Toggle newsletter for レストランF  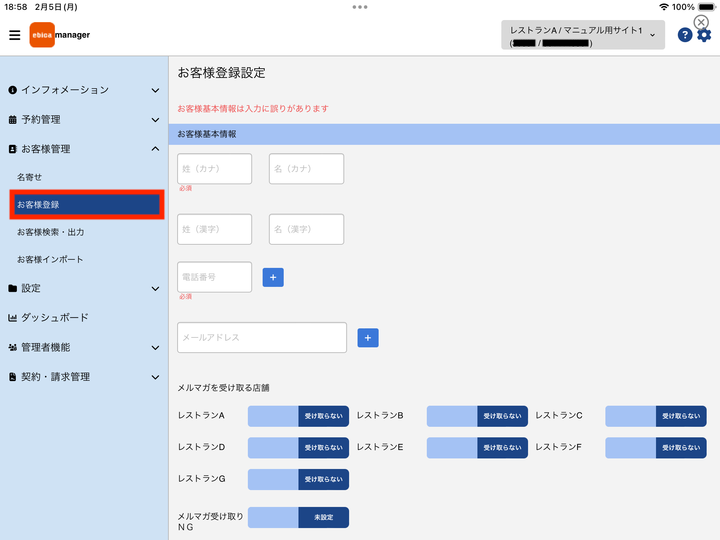click(x=656, y=448)
